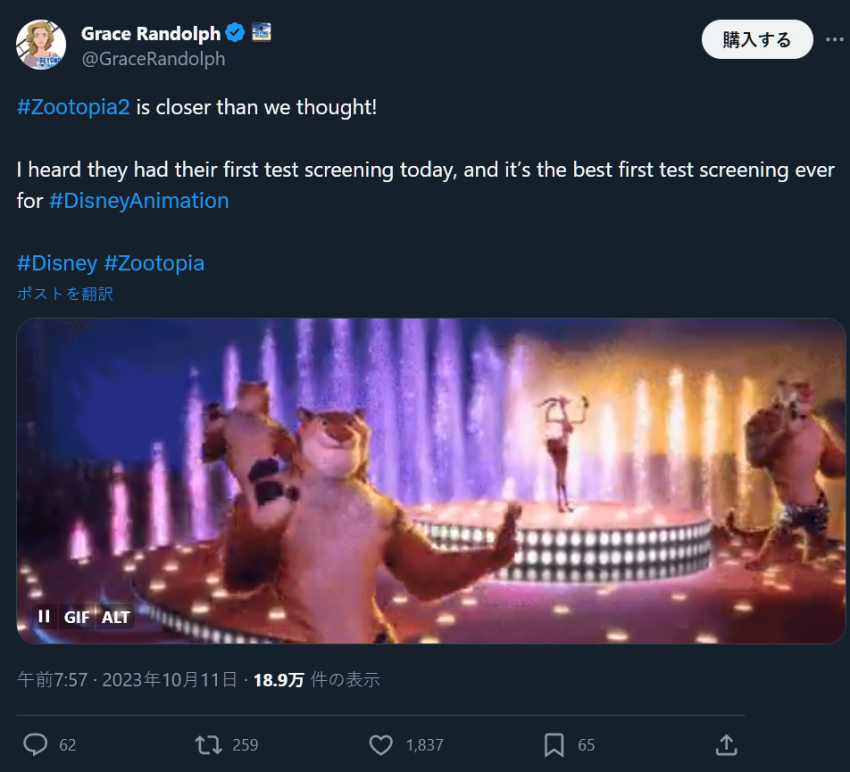Pause the GIF playback
This screenshot has height=772, width=850.
[x=44, y=617]
